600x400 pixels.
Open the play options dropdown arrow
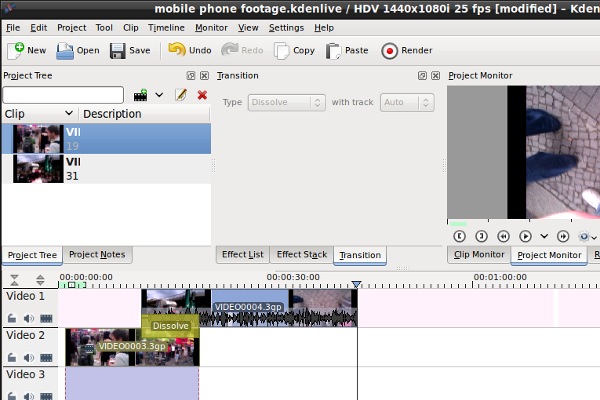(544, 237)
